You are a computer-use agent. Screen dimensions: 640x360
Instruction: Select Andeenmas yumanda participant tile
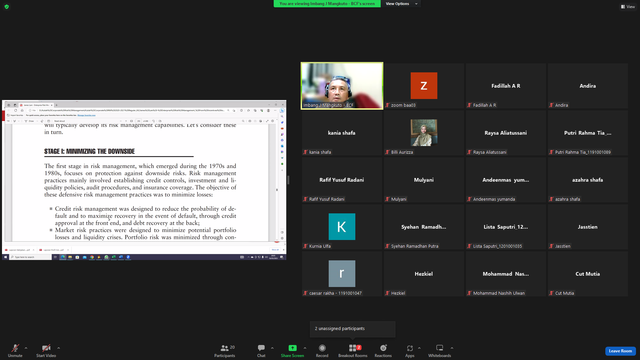(x=506, y=180)
